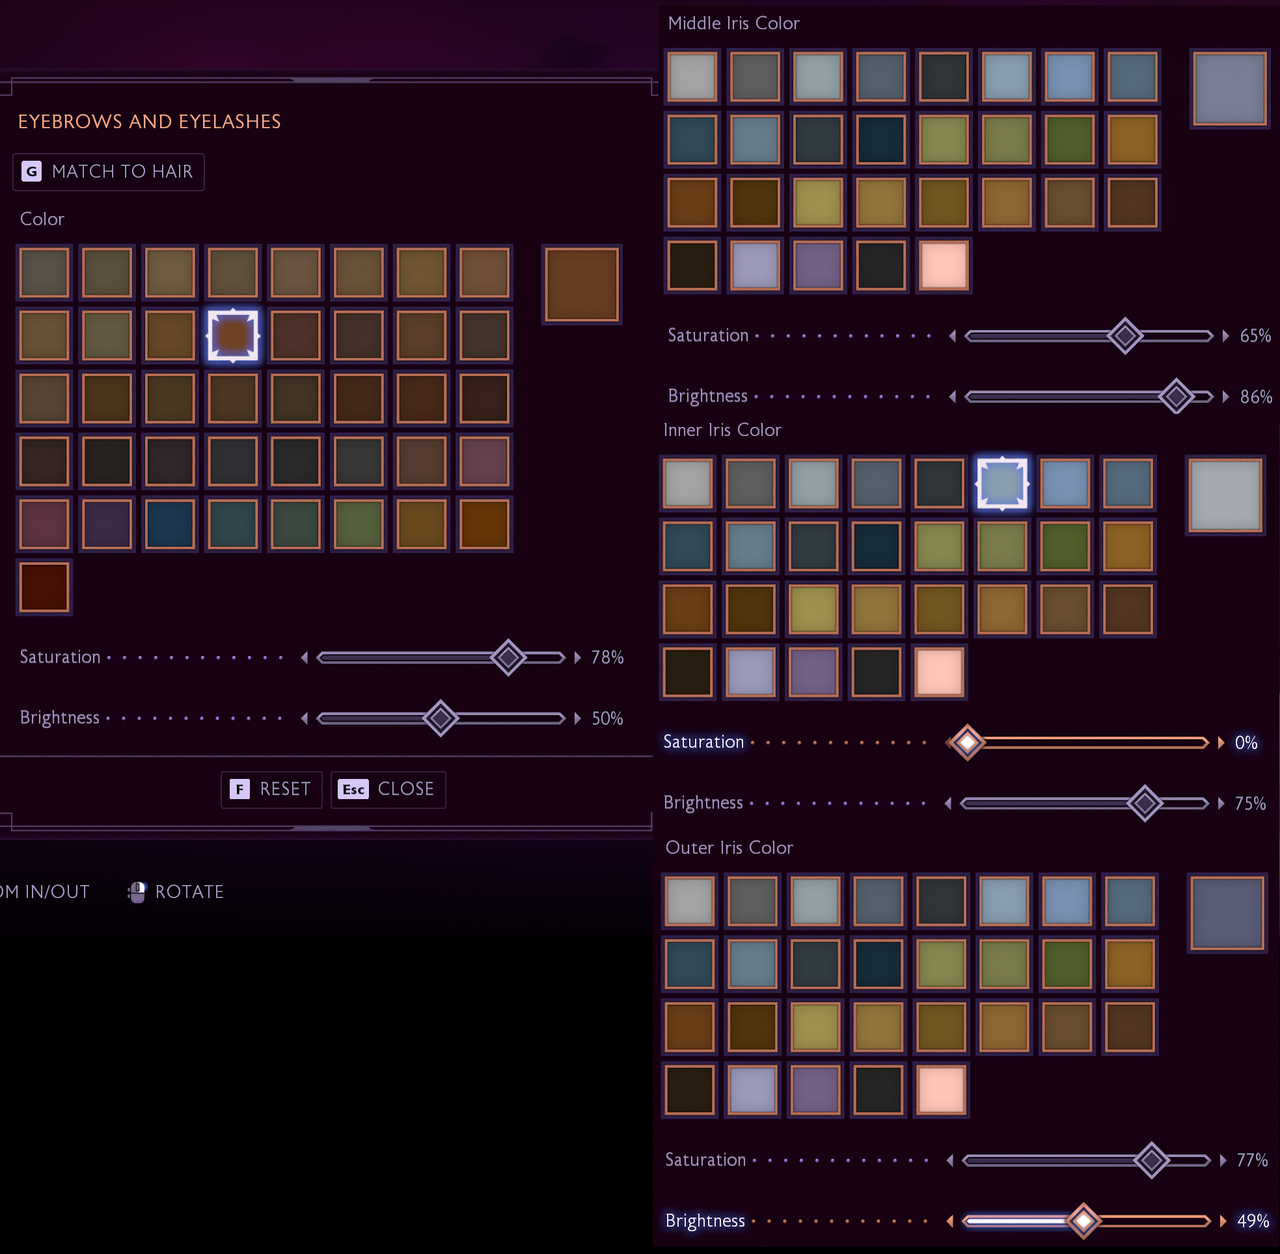Image resolution: width=1280 pixels, height=1254 pixels.
Task: Click the Middle Iris Saturation slider handle
Action: click(1125, 336)
